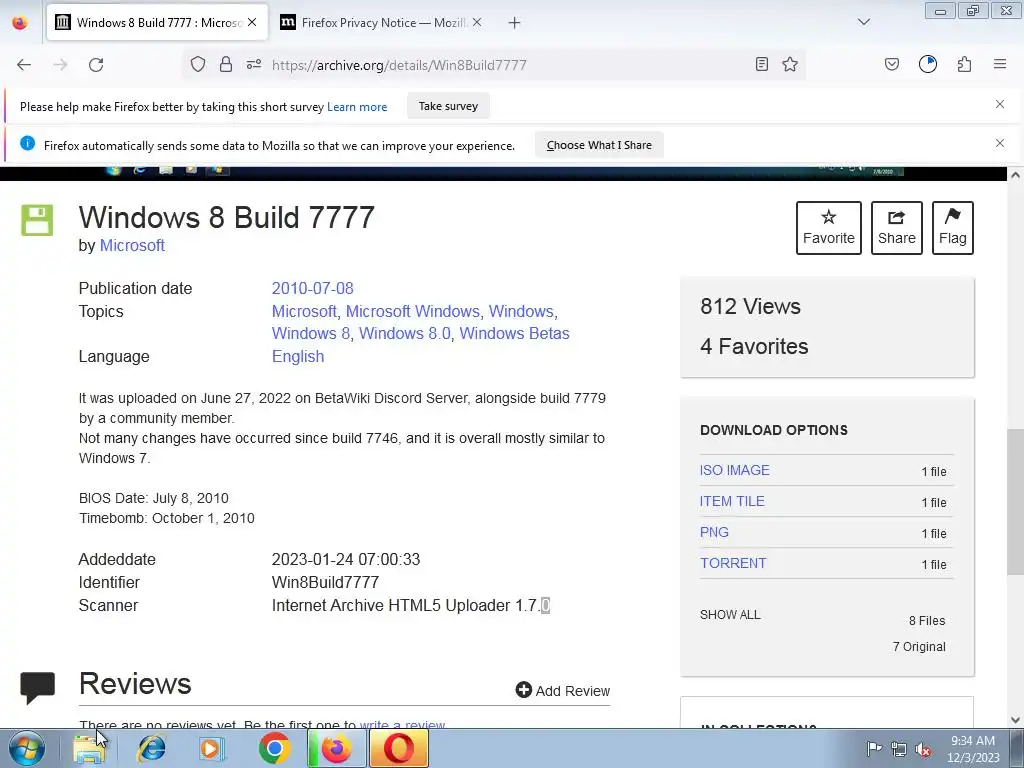Click the Identifier value Win8Build7777

click(x=325, y=583)
